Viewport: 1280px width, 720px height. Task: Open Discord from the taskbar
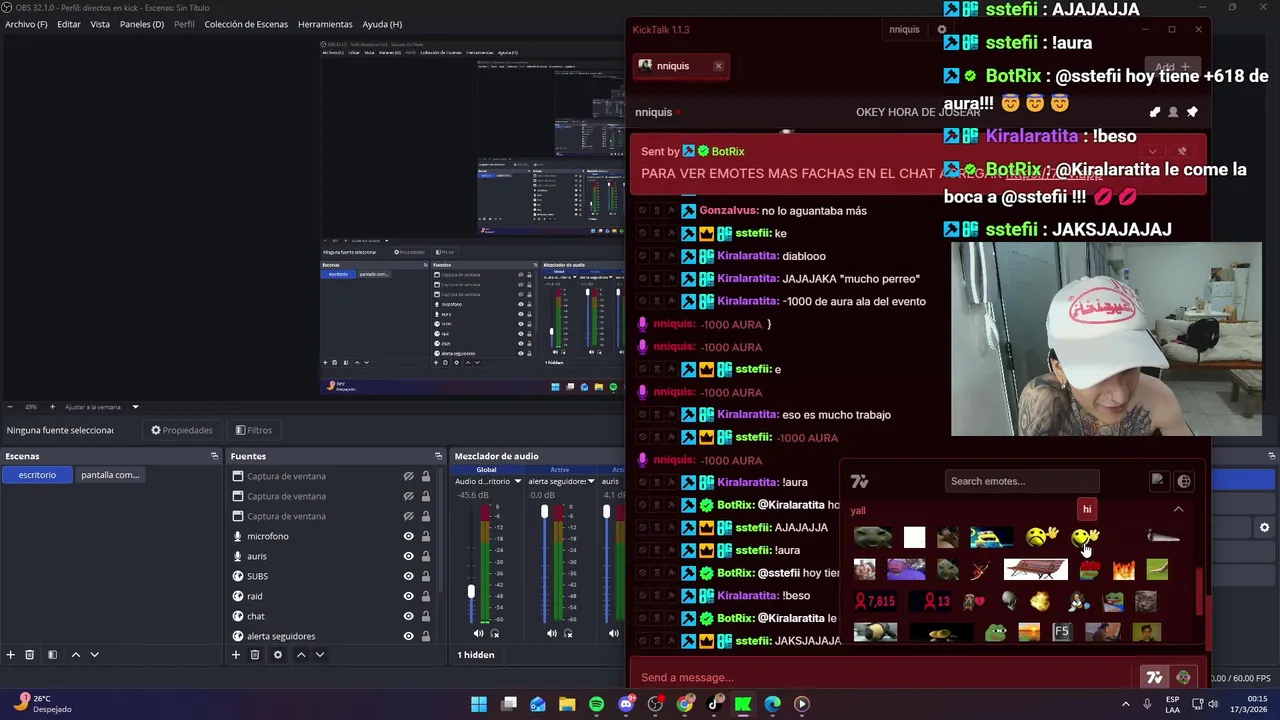[x=626, y=704]
